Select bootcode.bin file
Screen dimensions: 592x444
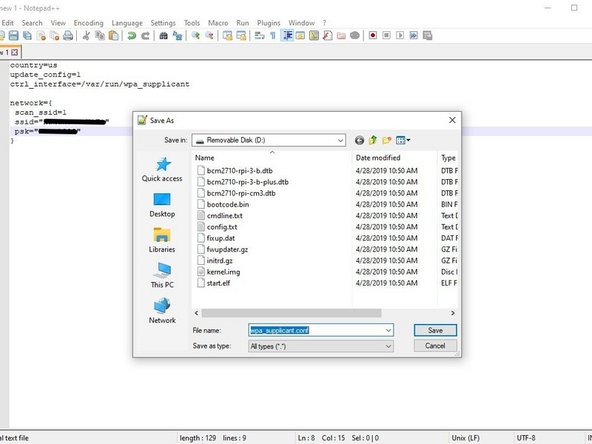click(x=228, y=205)
